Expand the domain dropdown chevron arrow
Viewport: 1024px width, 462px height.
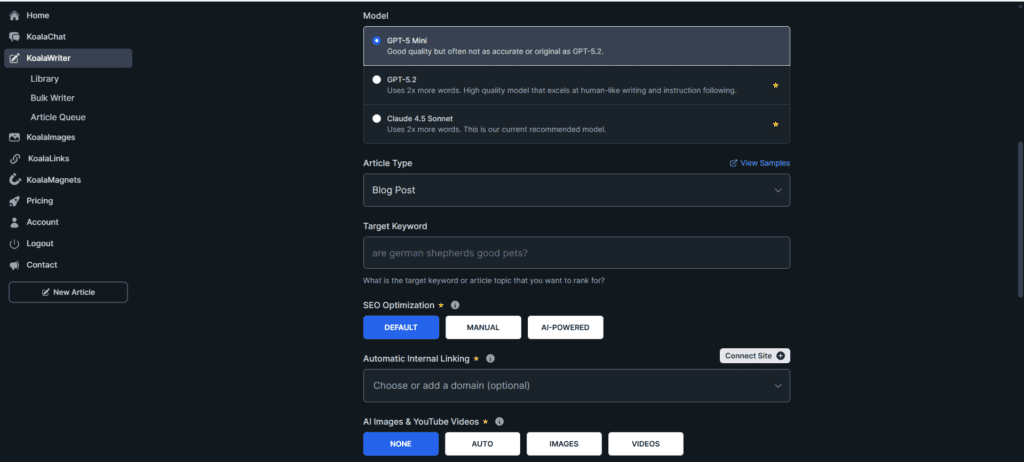tap(778, 386)
